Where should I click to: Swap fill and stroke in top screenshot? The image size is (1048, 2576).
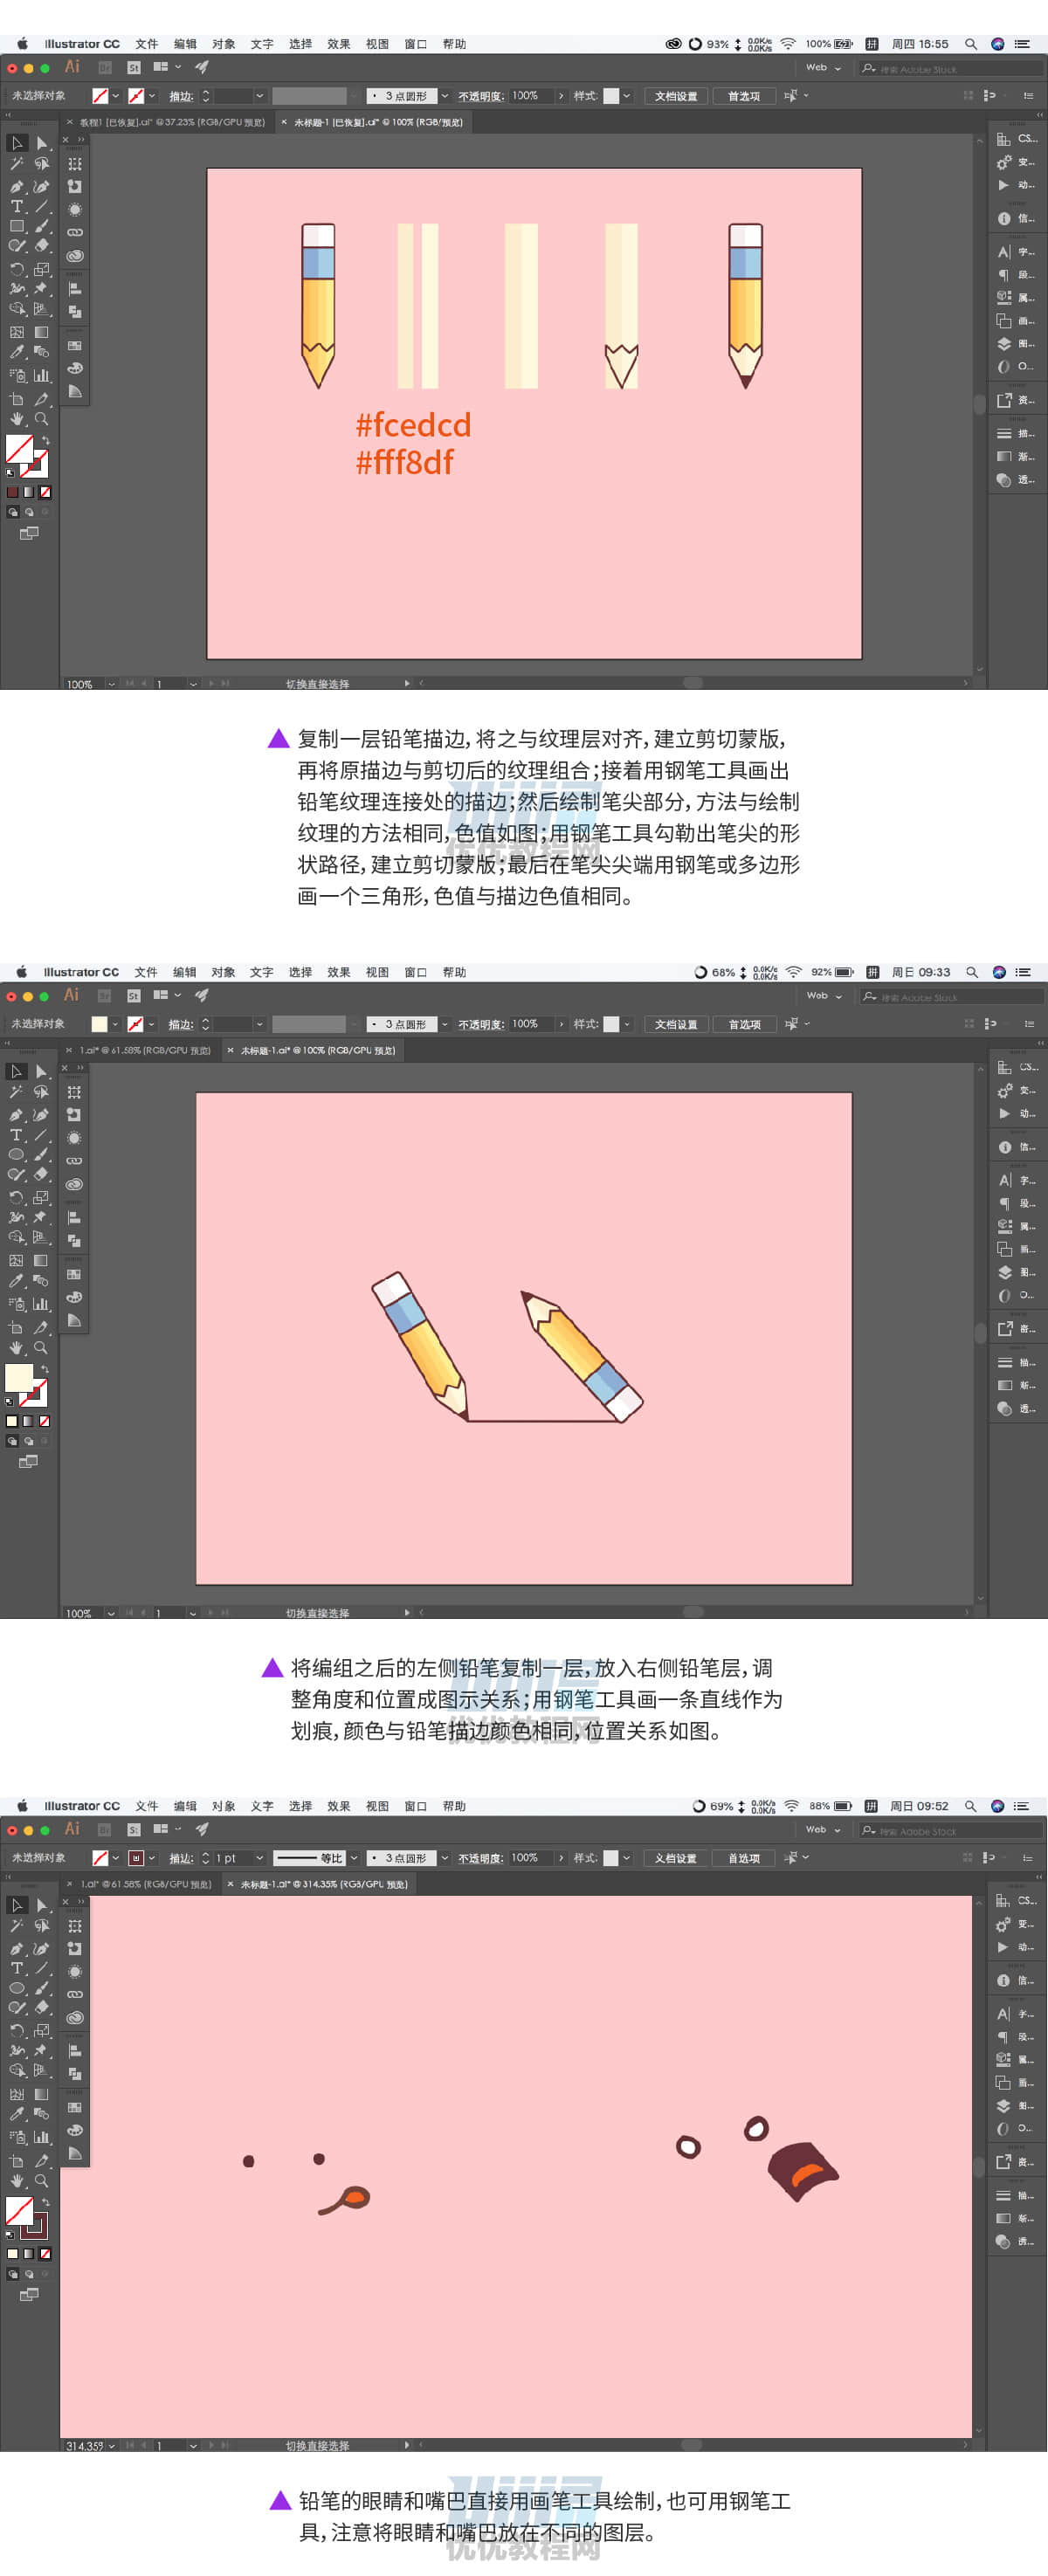[45, 440]
